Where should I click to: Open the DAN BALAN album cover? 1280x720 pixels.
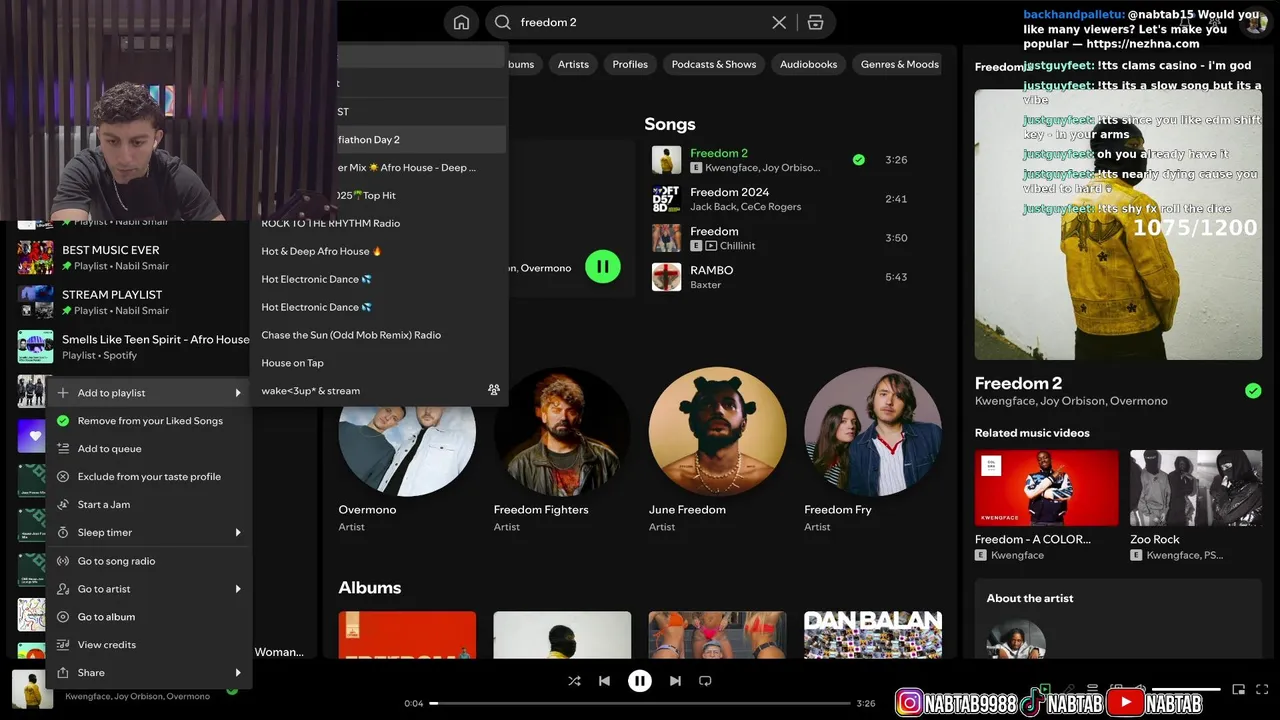873,635
